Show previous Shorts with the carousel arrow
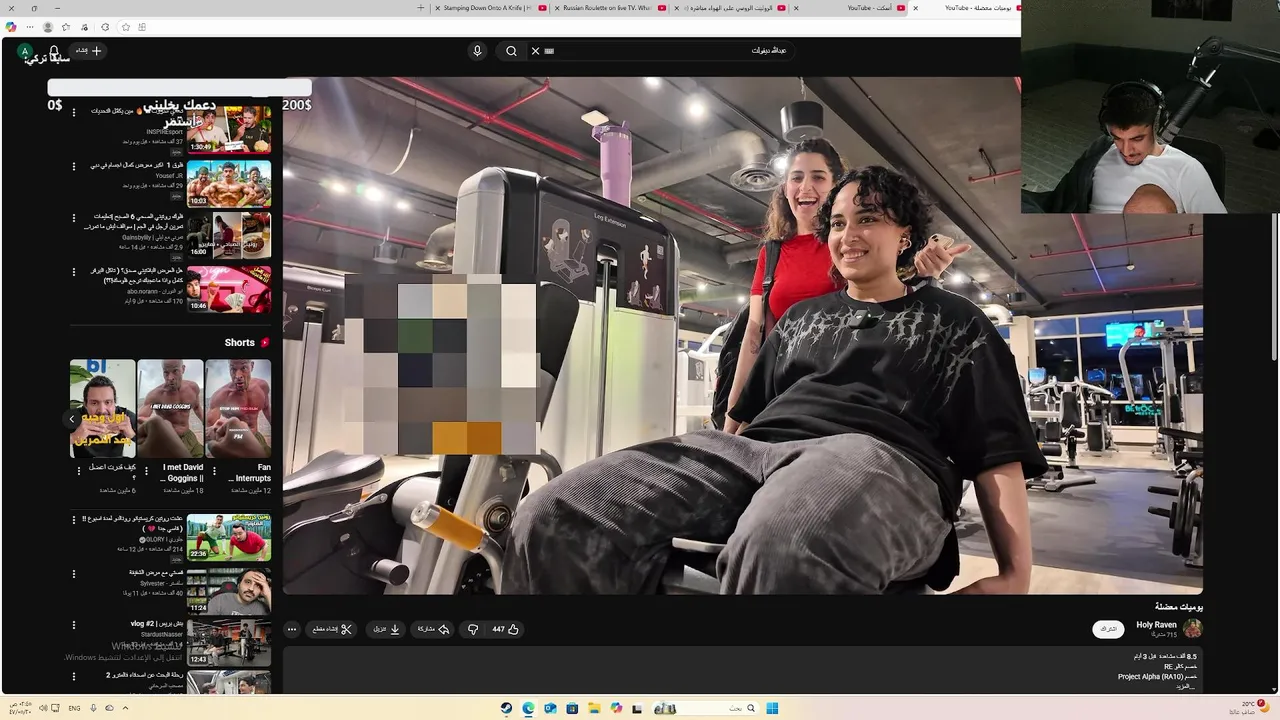Viewport: 1280px width, 720px height. click(72, 418)
